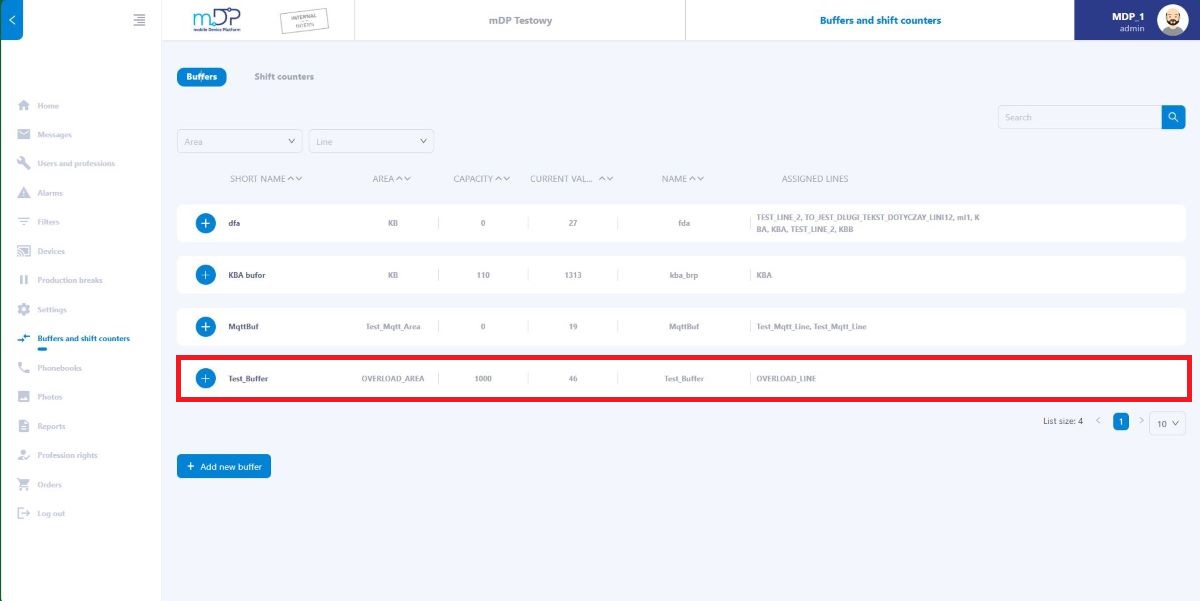The height and width of the screenshot is (601, 1200).
Task: Toggle the sidebar menu lines icon
Action: tap(139, 20)
